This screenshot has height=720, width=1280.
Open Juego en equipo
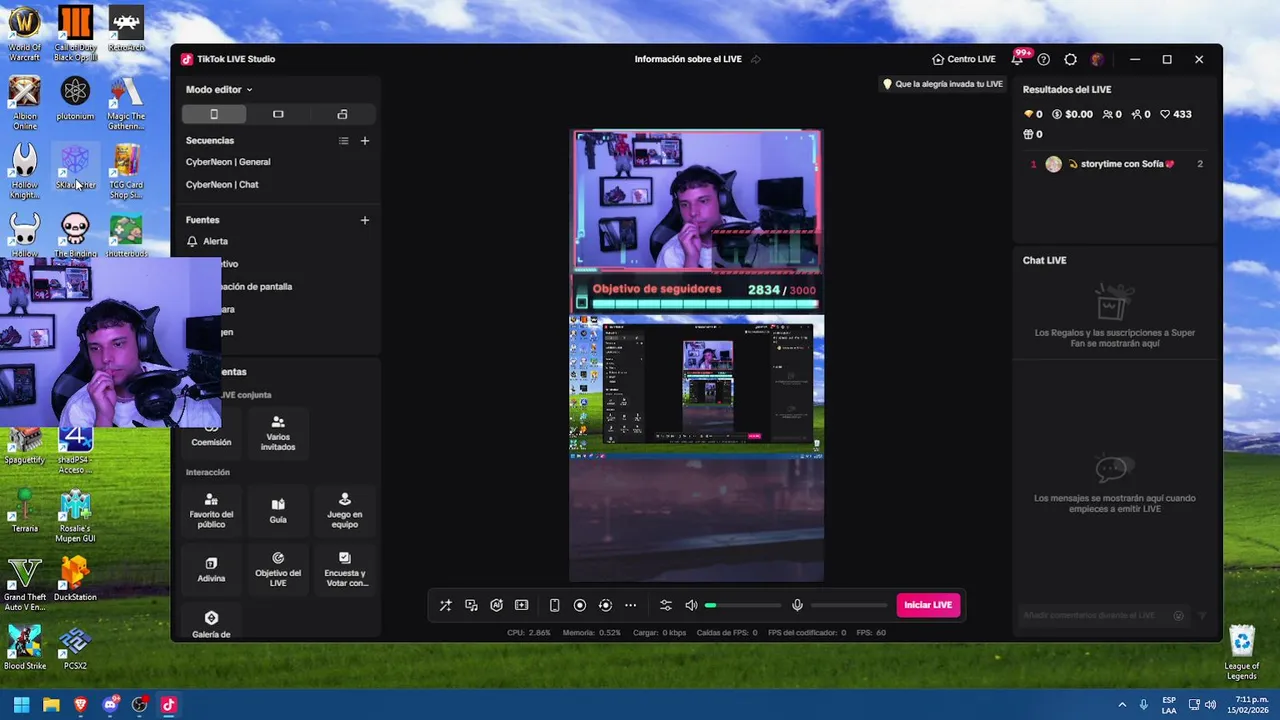pos(345,511)
